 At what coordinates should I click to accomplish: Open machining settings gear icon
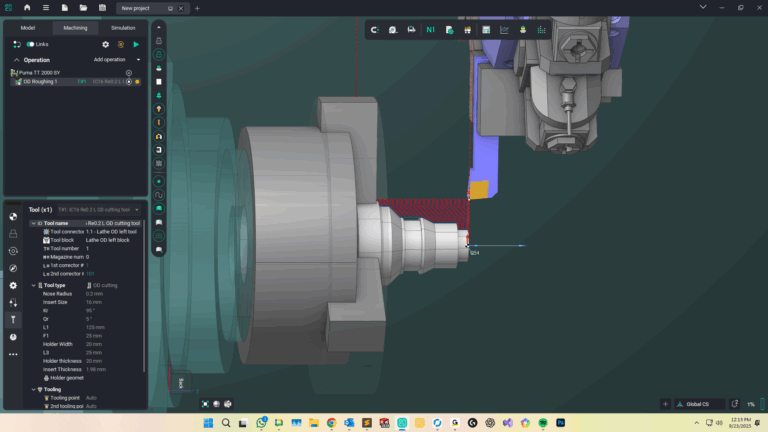pyautogui.click(x=106, y=44)
